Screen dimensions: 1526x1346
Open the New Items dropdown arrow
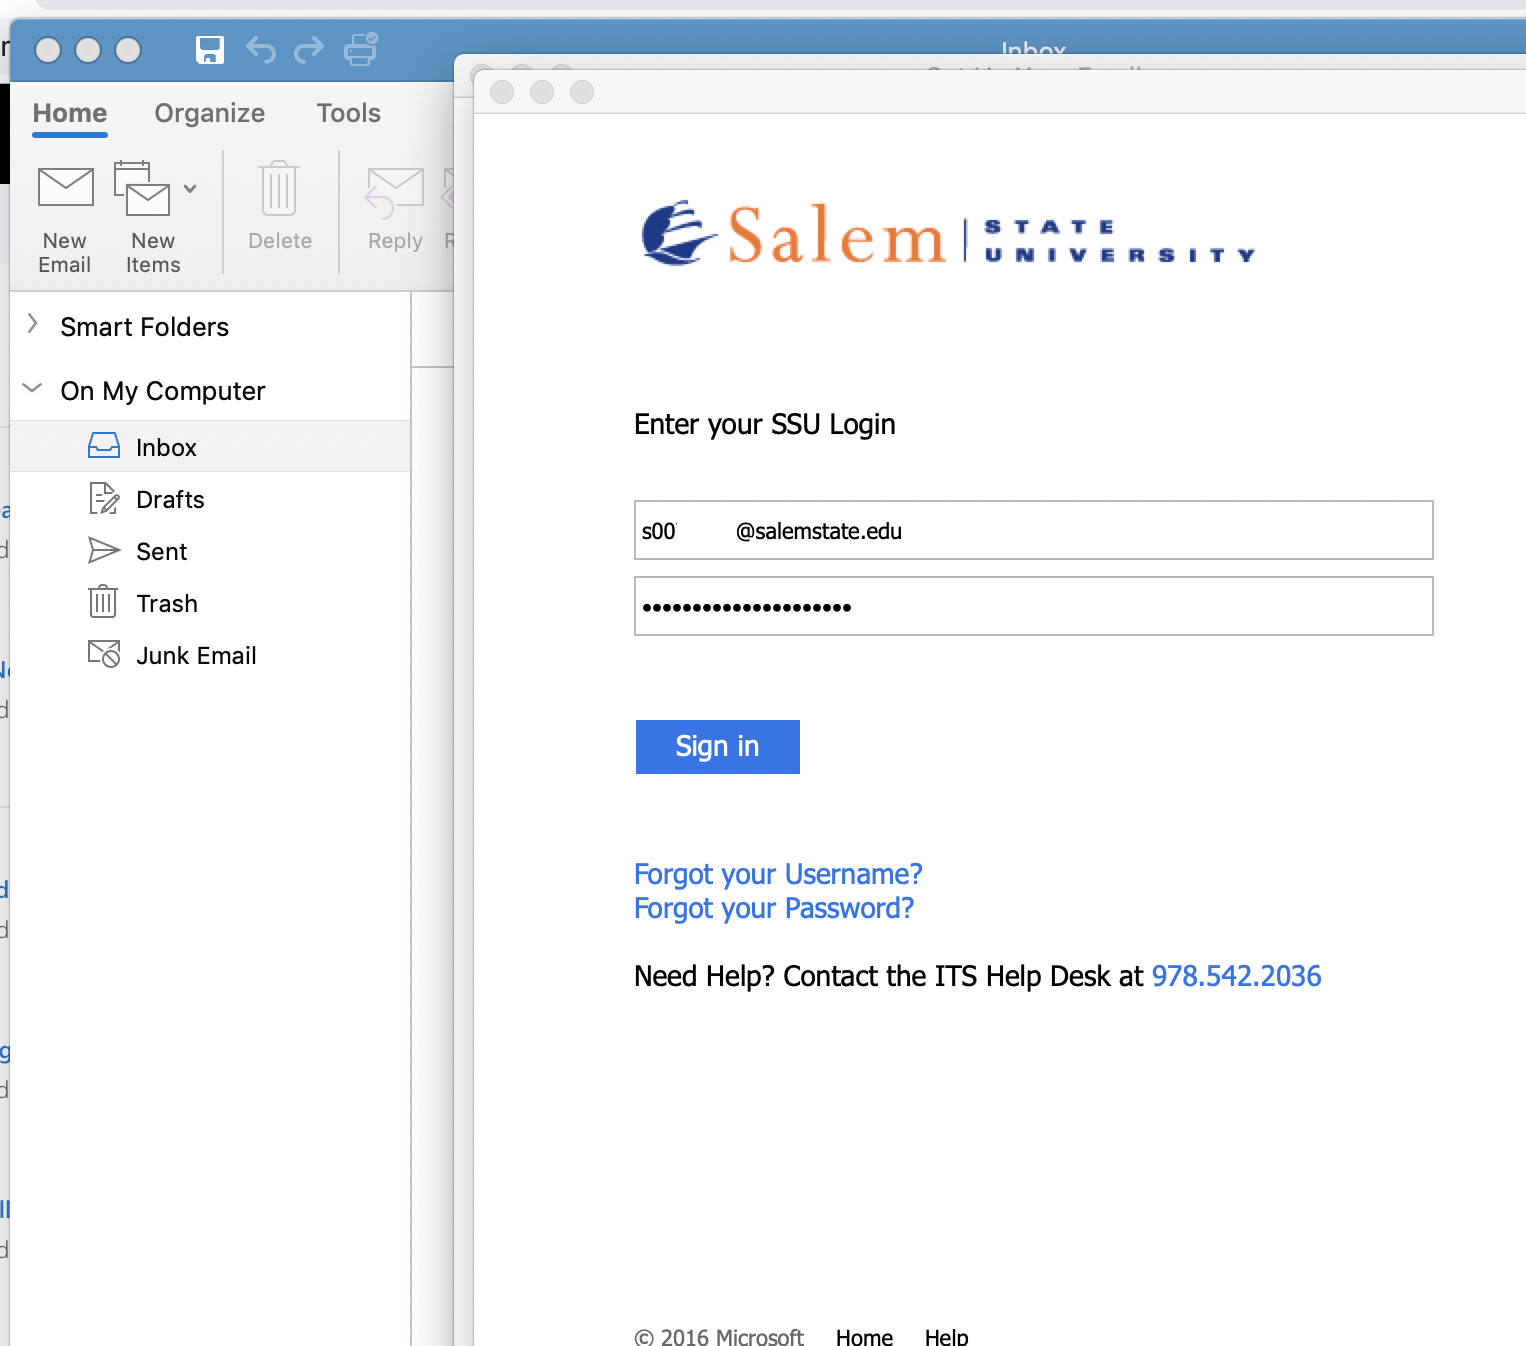[x=190, y=188]
